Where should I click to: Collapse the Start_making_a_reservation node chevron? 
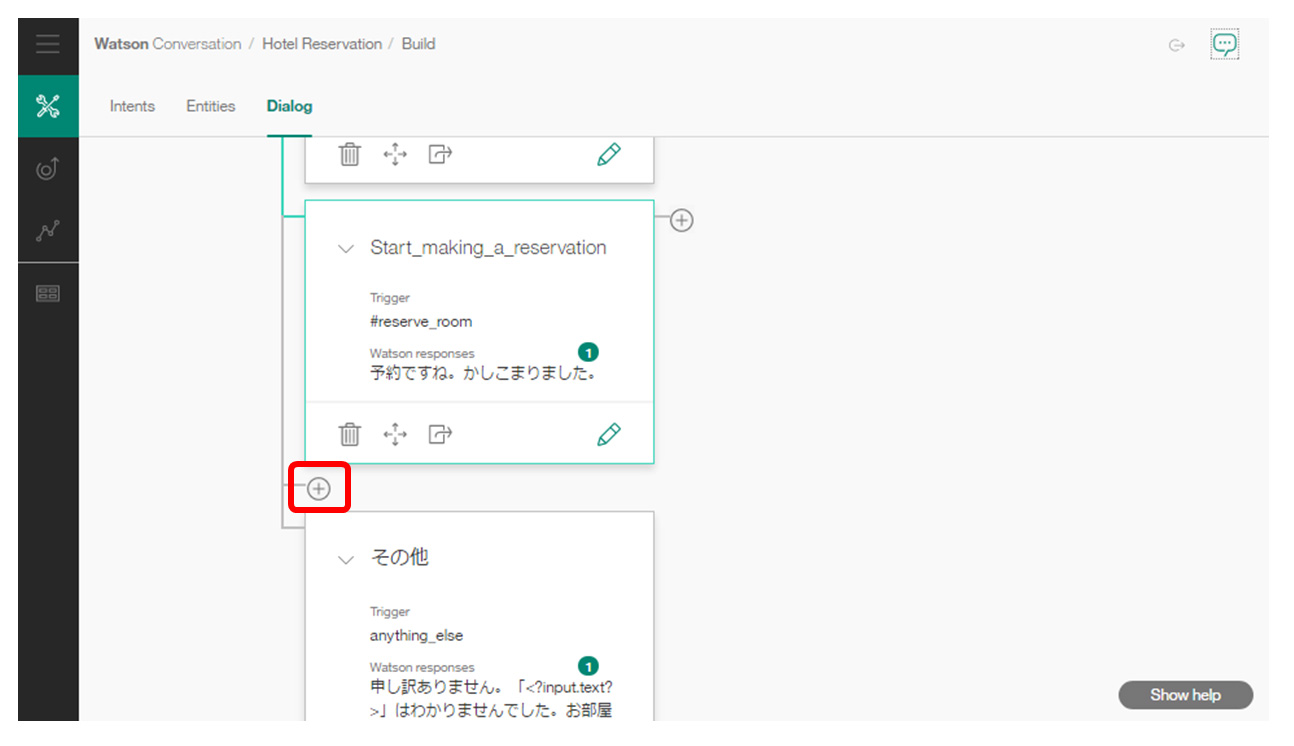click(x=346, y=249)
